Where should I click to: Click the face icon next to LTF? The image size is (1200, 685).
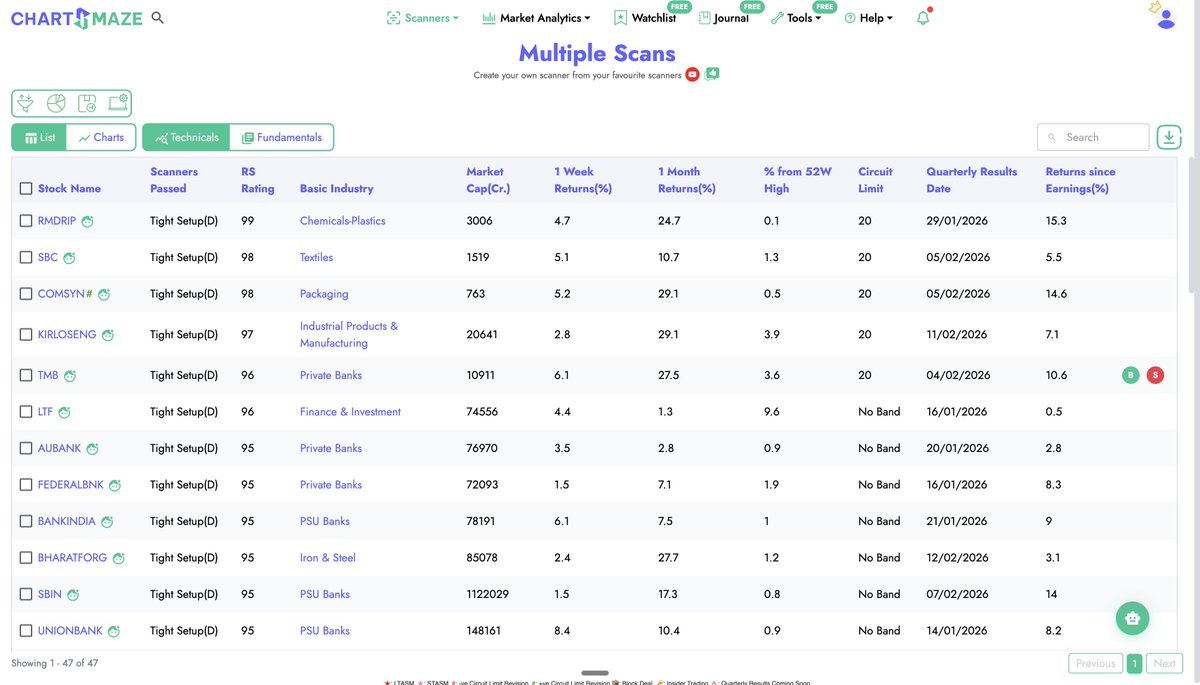click(64, 412)
